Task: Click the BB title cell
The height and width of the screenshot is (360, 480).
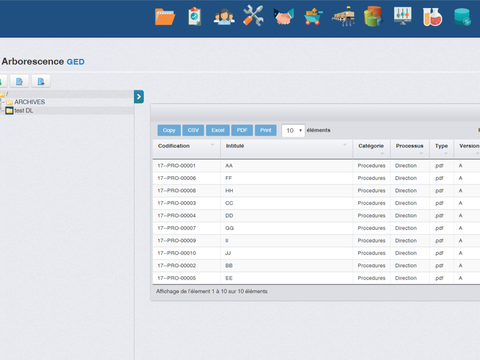Action: (x=287, y=266)
